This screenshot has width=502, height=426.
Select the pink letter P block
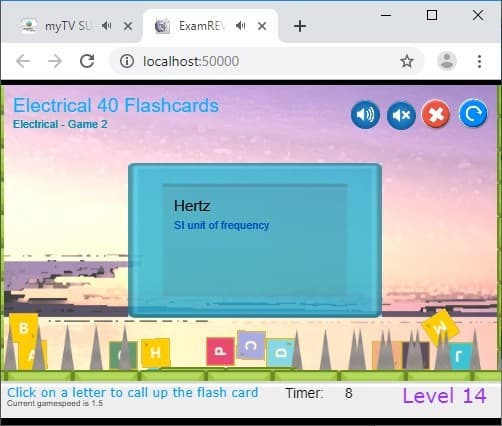(x=220, y=351)
